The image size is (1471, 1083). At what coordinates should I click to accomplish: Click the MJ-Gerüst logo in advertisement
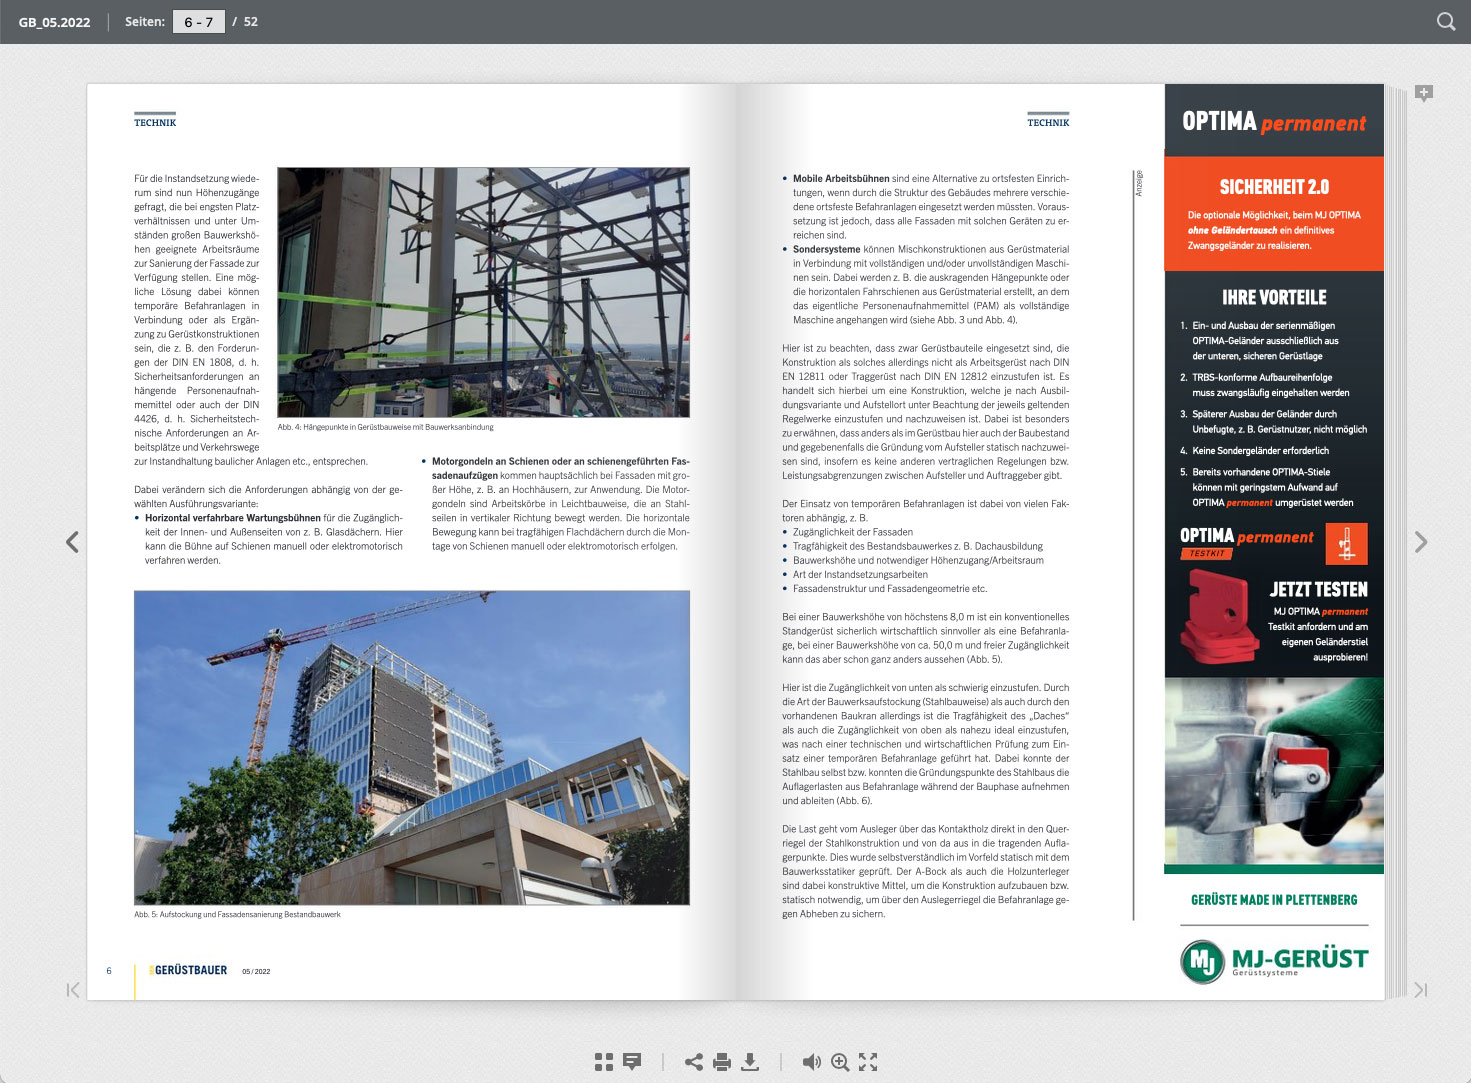(x=1274, y=960)
